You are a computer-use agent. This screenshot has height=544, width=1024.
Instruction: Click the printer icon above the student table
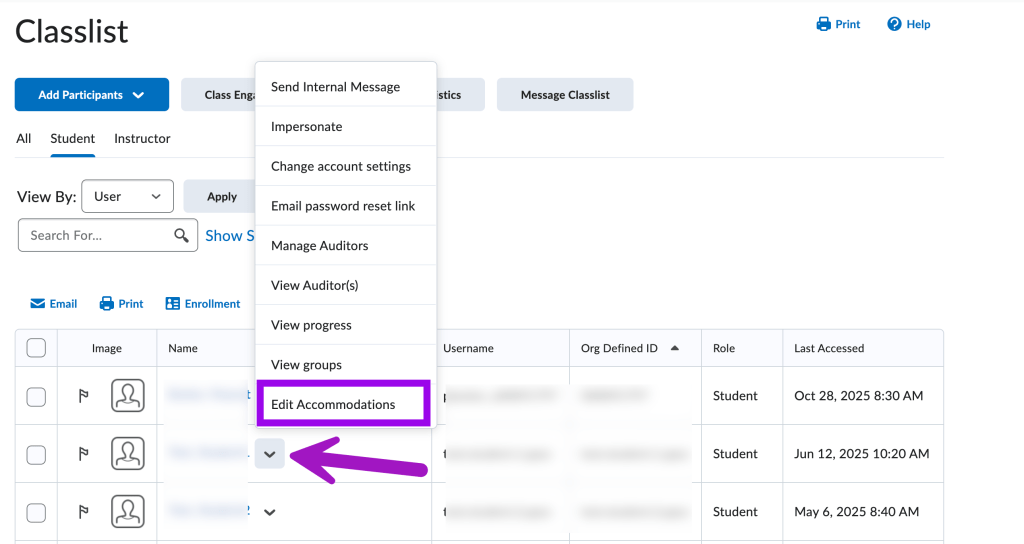pos(107,304)
